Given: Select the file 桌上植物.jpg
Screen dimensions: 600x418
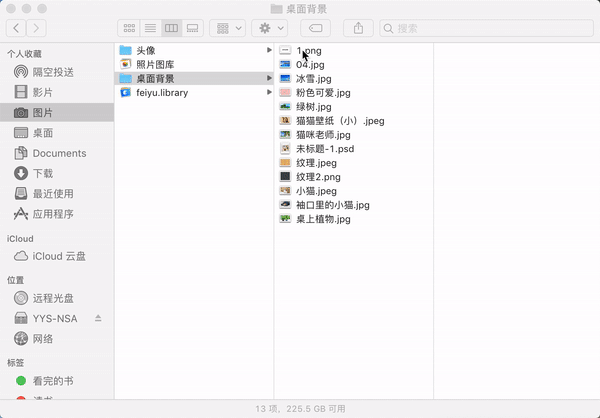Looking at the screenshot, I should [x=354, y=219].
